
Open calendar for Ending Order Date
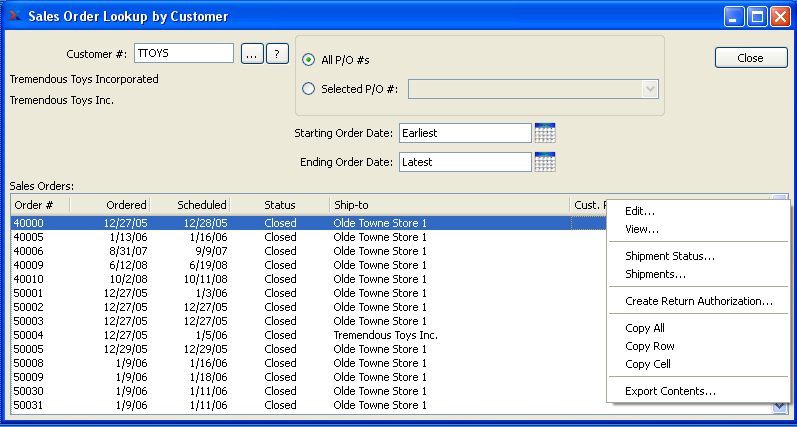545,161
